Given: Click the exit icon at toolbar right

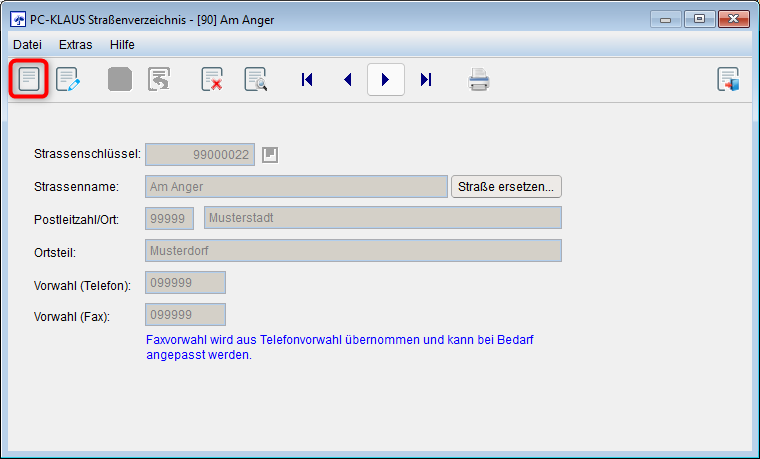Looking at the screenshot, I should tap(728, 79).
